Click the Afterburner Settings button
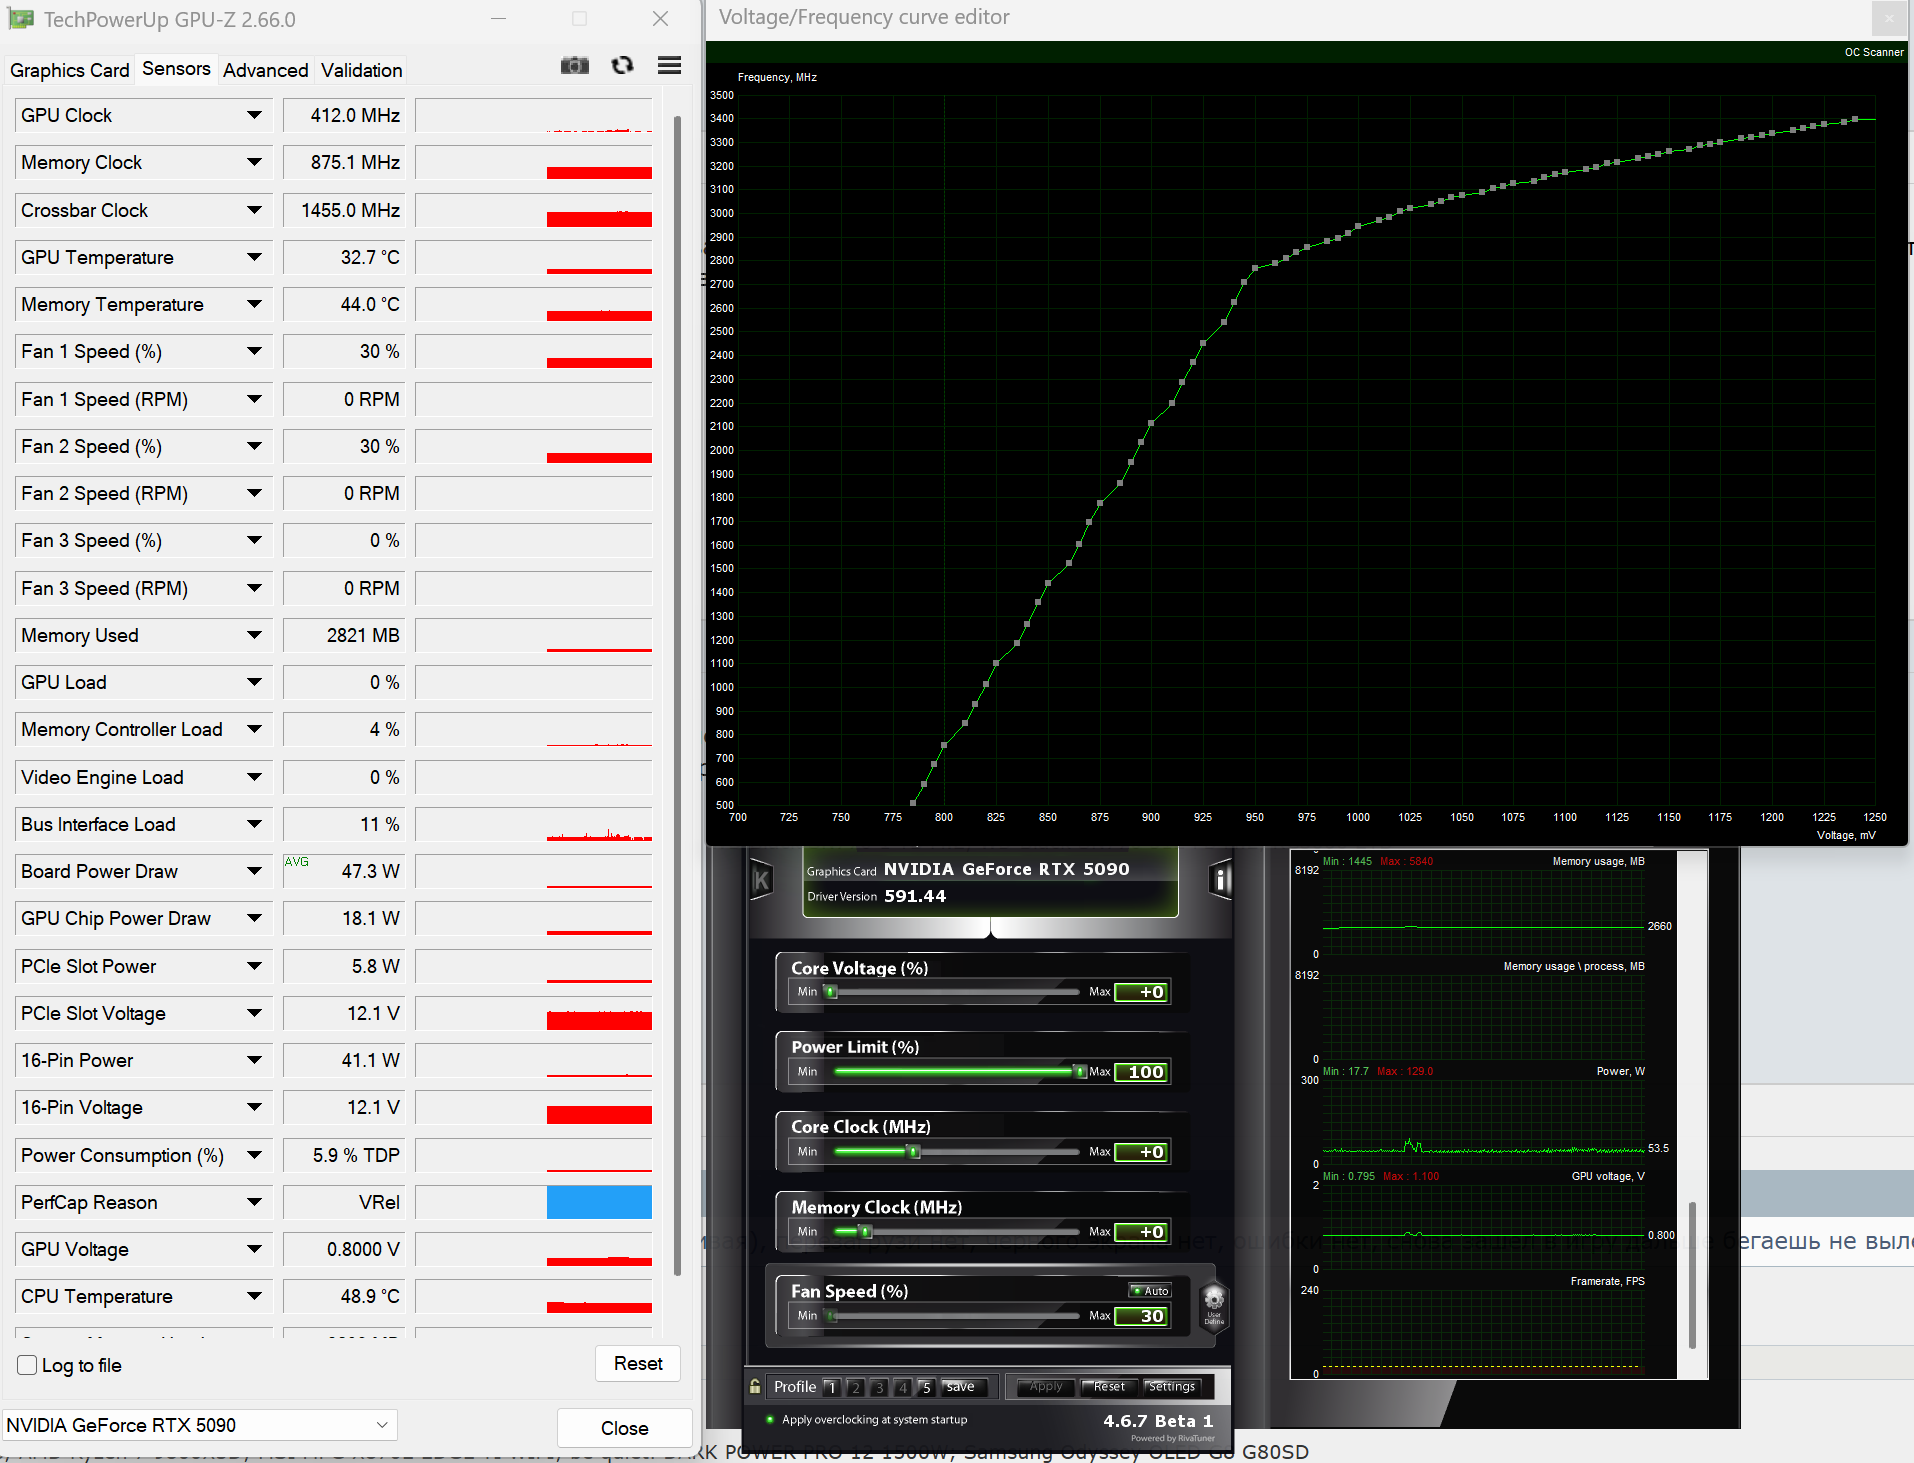 click(1171, 1387)
